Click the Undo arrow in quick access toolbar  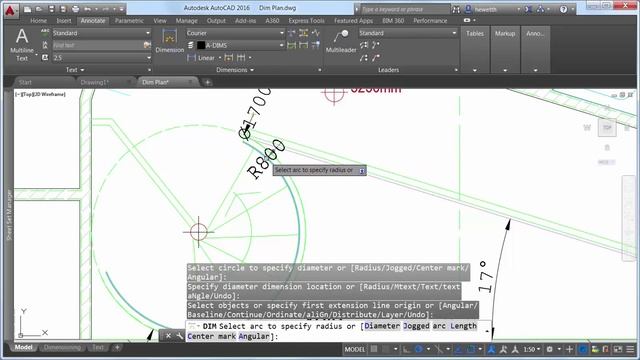[88, 9]
